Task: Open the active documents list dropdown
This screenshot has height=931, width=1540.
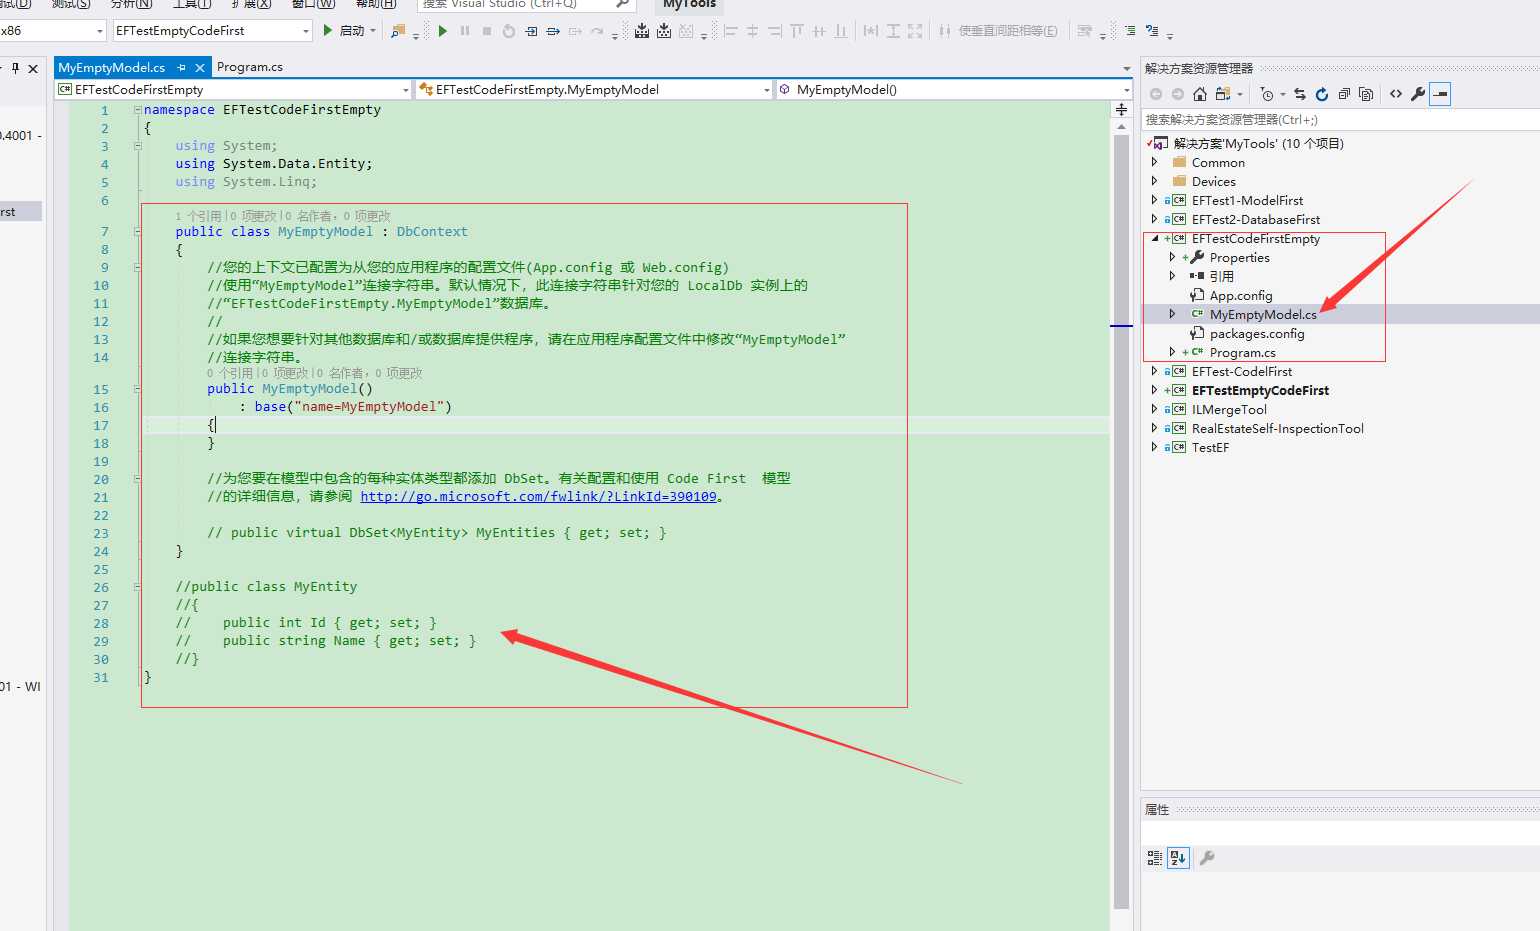Action: pos(1127,68)
